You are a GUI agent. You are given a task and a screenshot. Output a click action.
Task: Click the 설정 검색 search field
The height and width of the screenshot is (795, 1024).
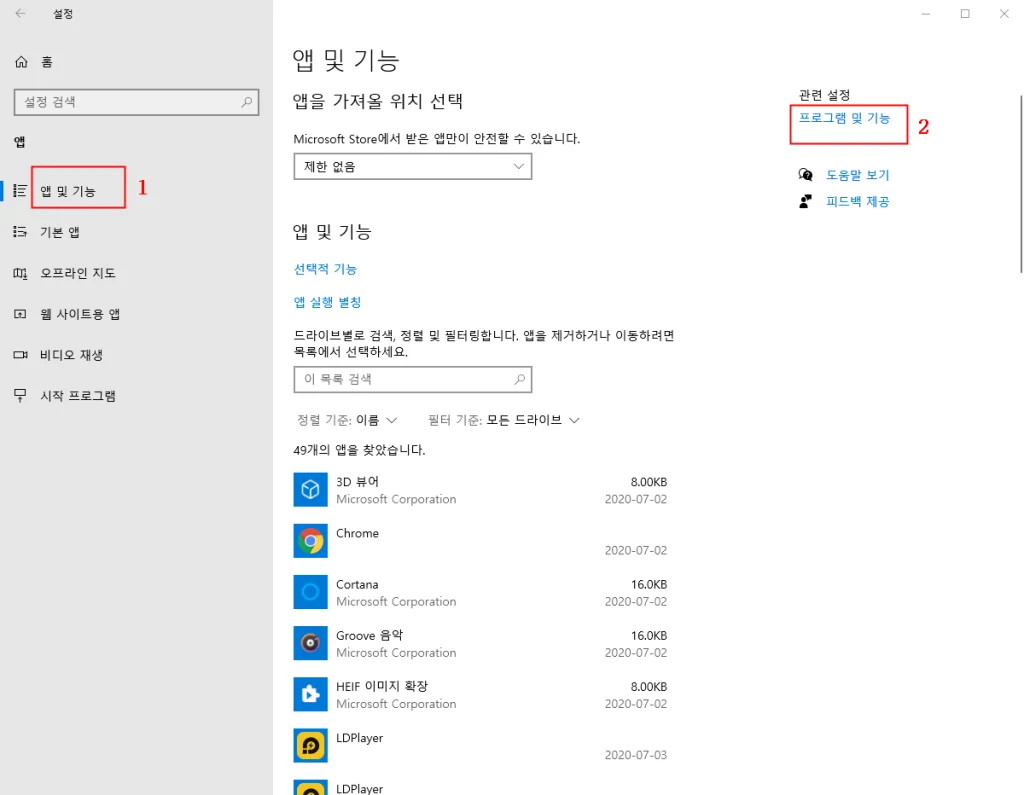click(136, 102)
